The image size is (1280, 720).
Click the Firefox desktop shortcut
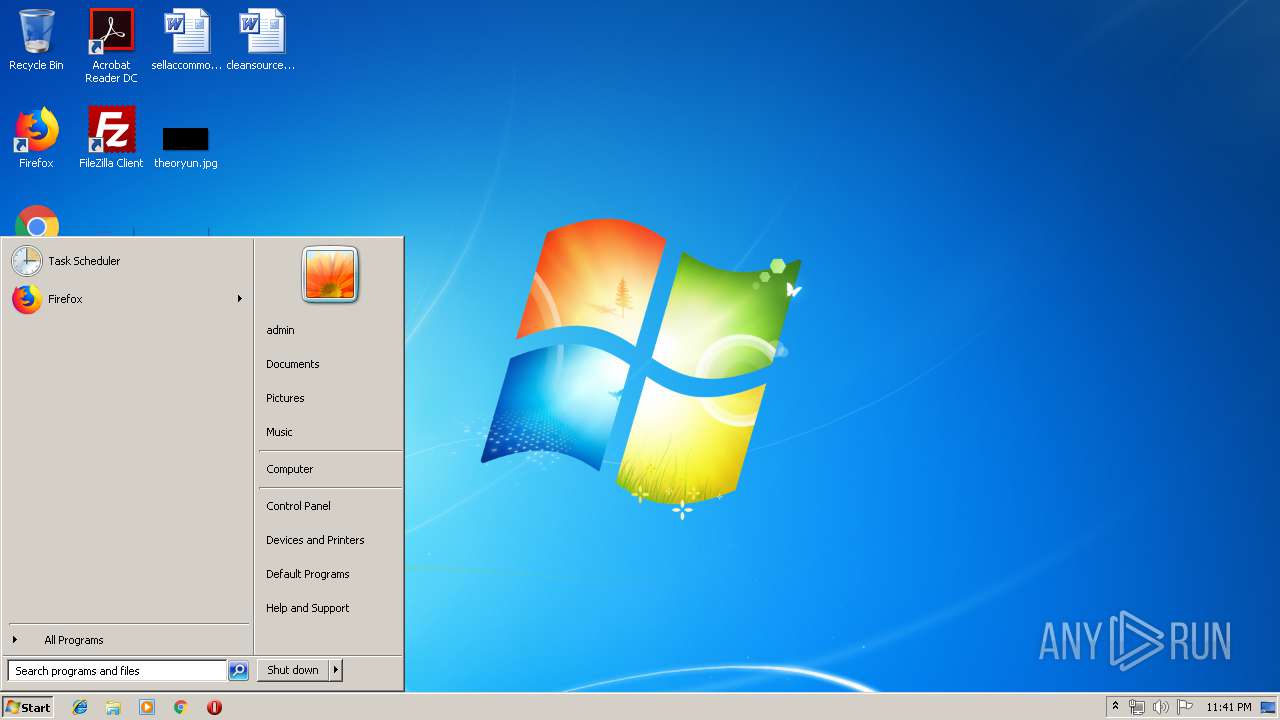pos(36,138)
